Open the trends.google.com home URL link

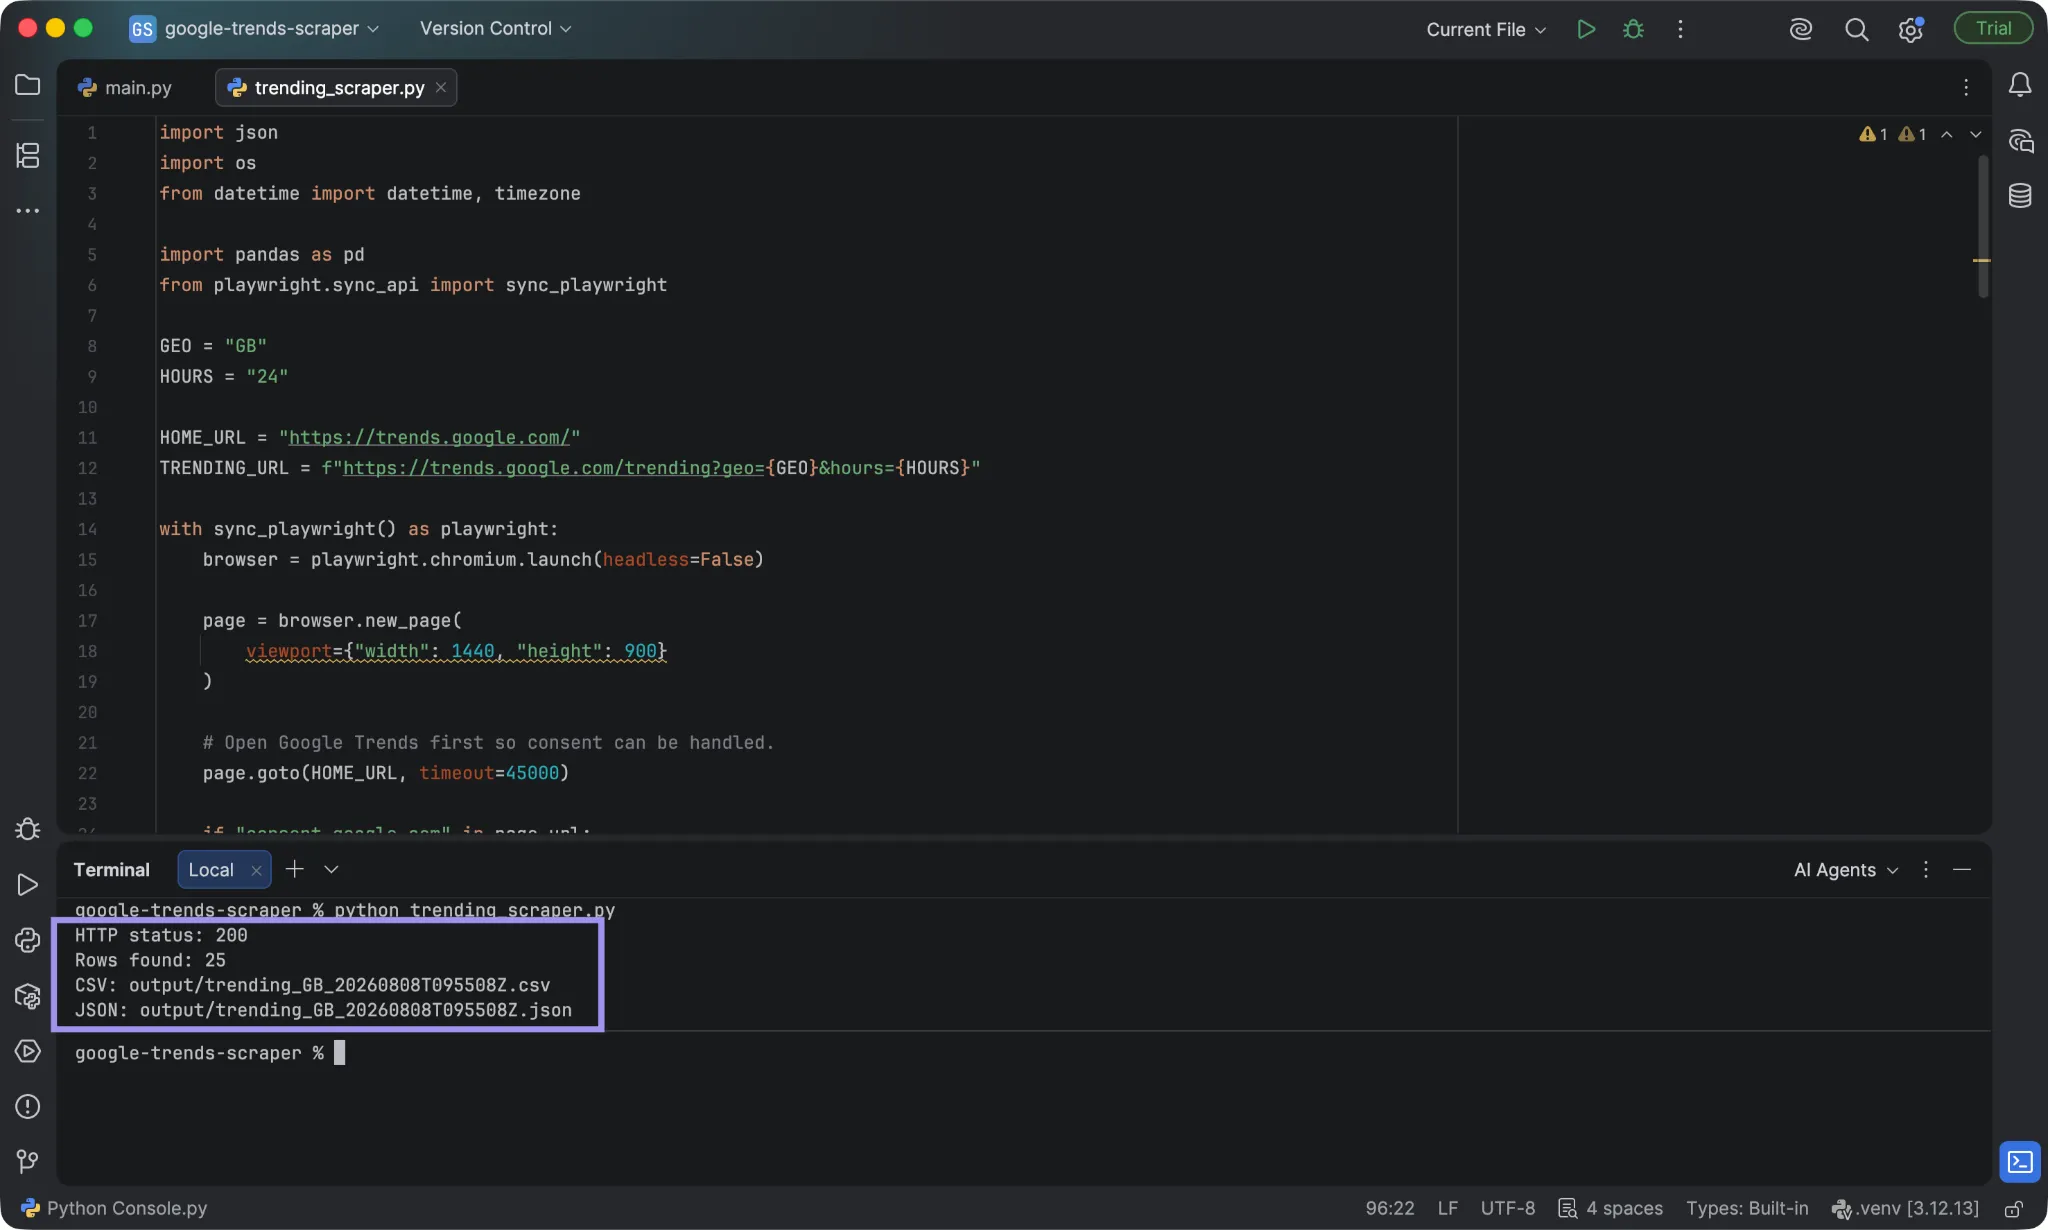429,438
